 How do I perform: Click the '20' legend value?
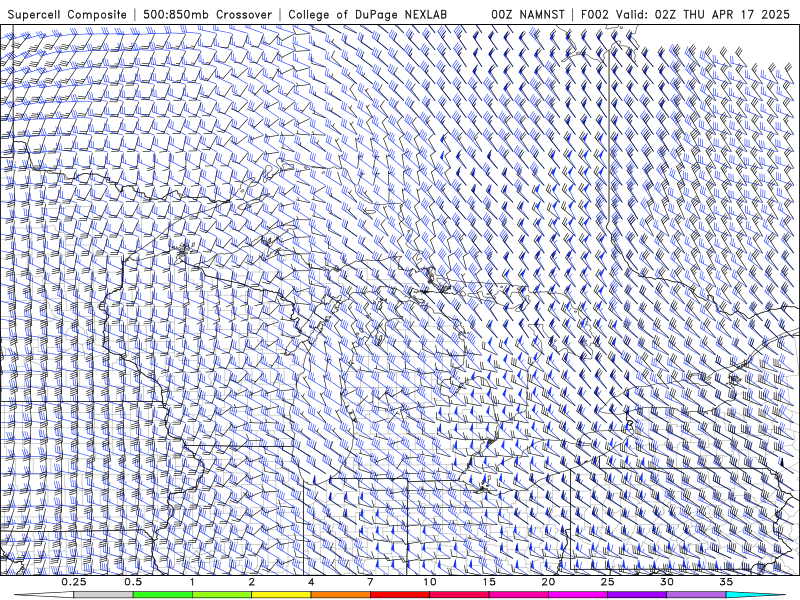(x=548, y=582)
